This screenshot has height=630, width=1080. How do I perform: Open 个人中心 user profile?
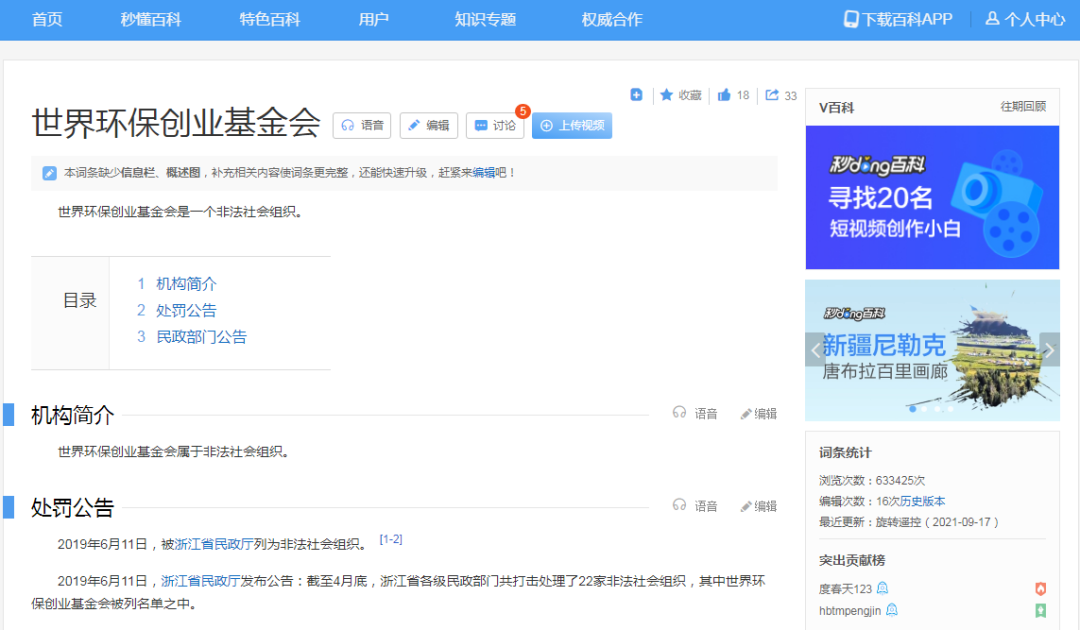[1025, 19]
